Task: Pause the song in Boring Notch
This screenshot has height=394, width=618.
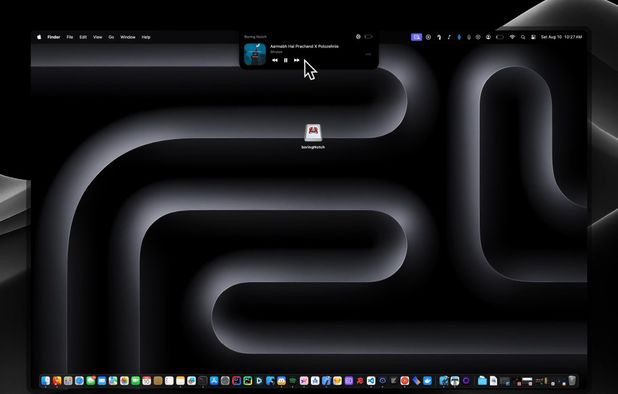Action: click(286, 60)
